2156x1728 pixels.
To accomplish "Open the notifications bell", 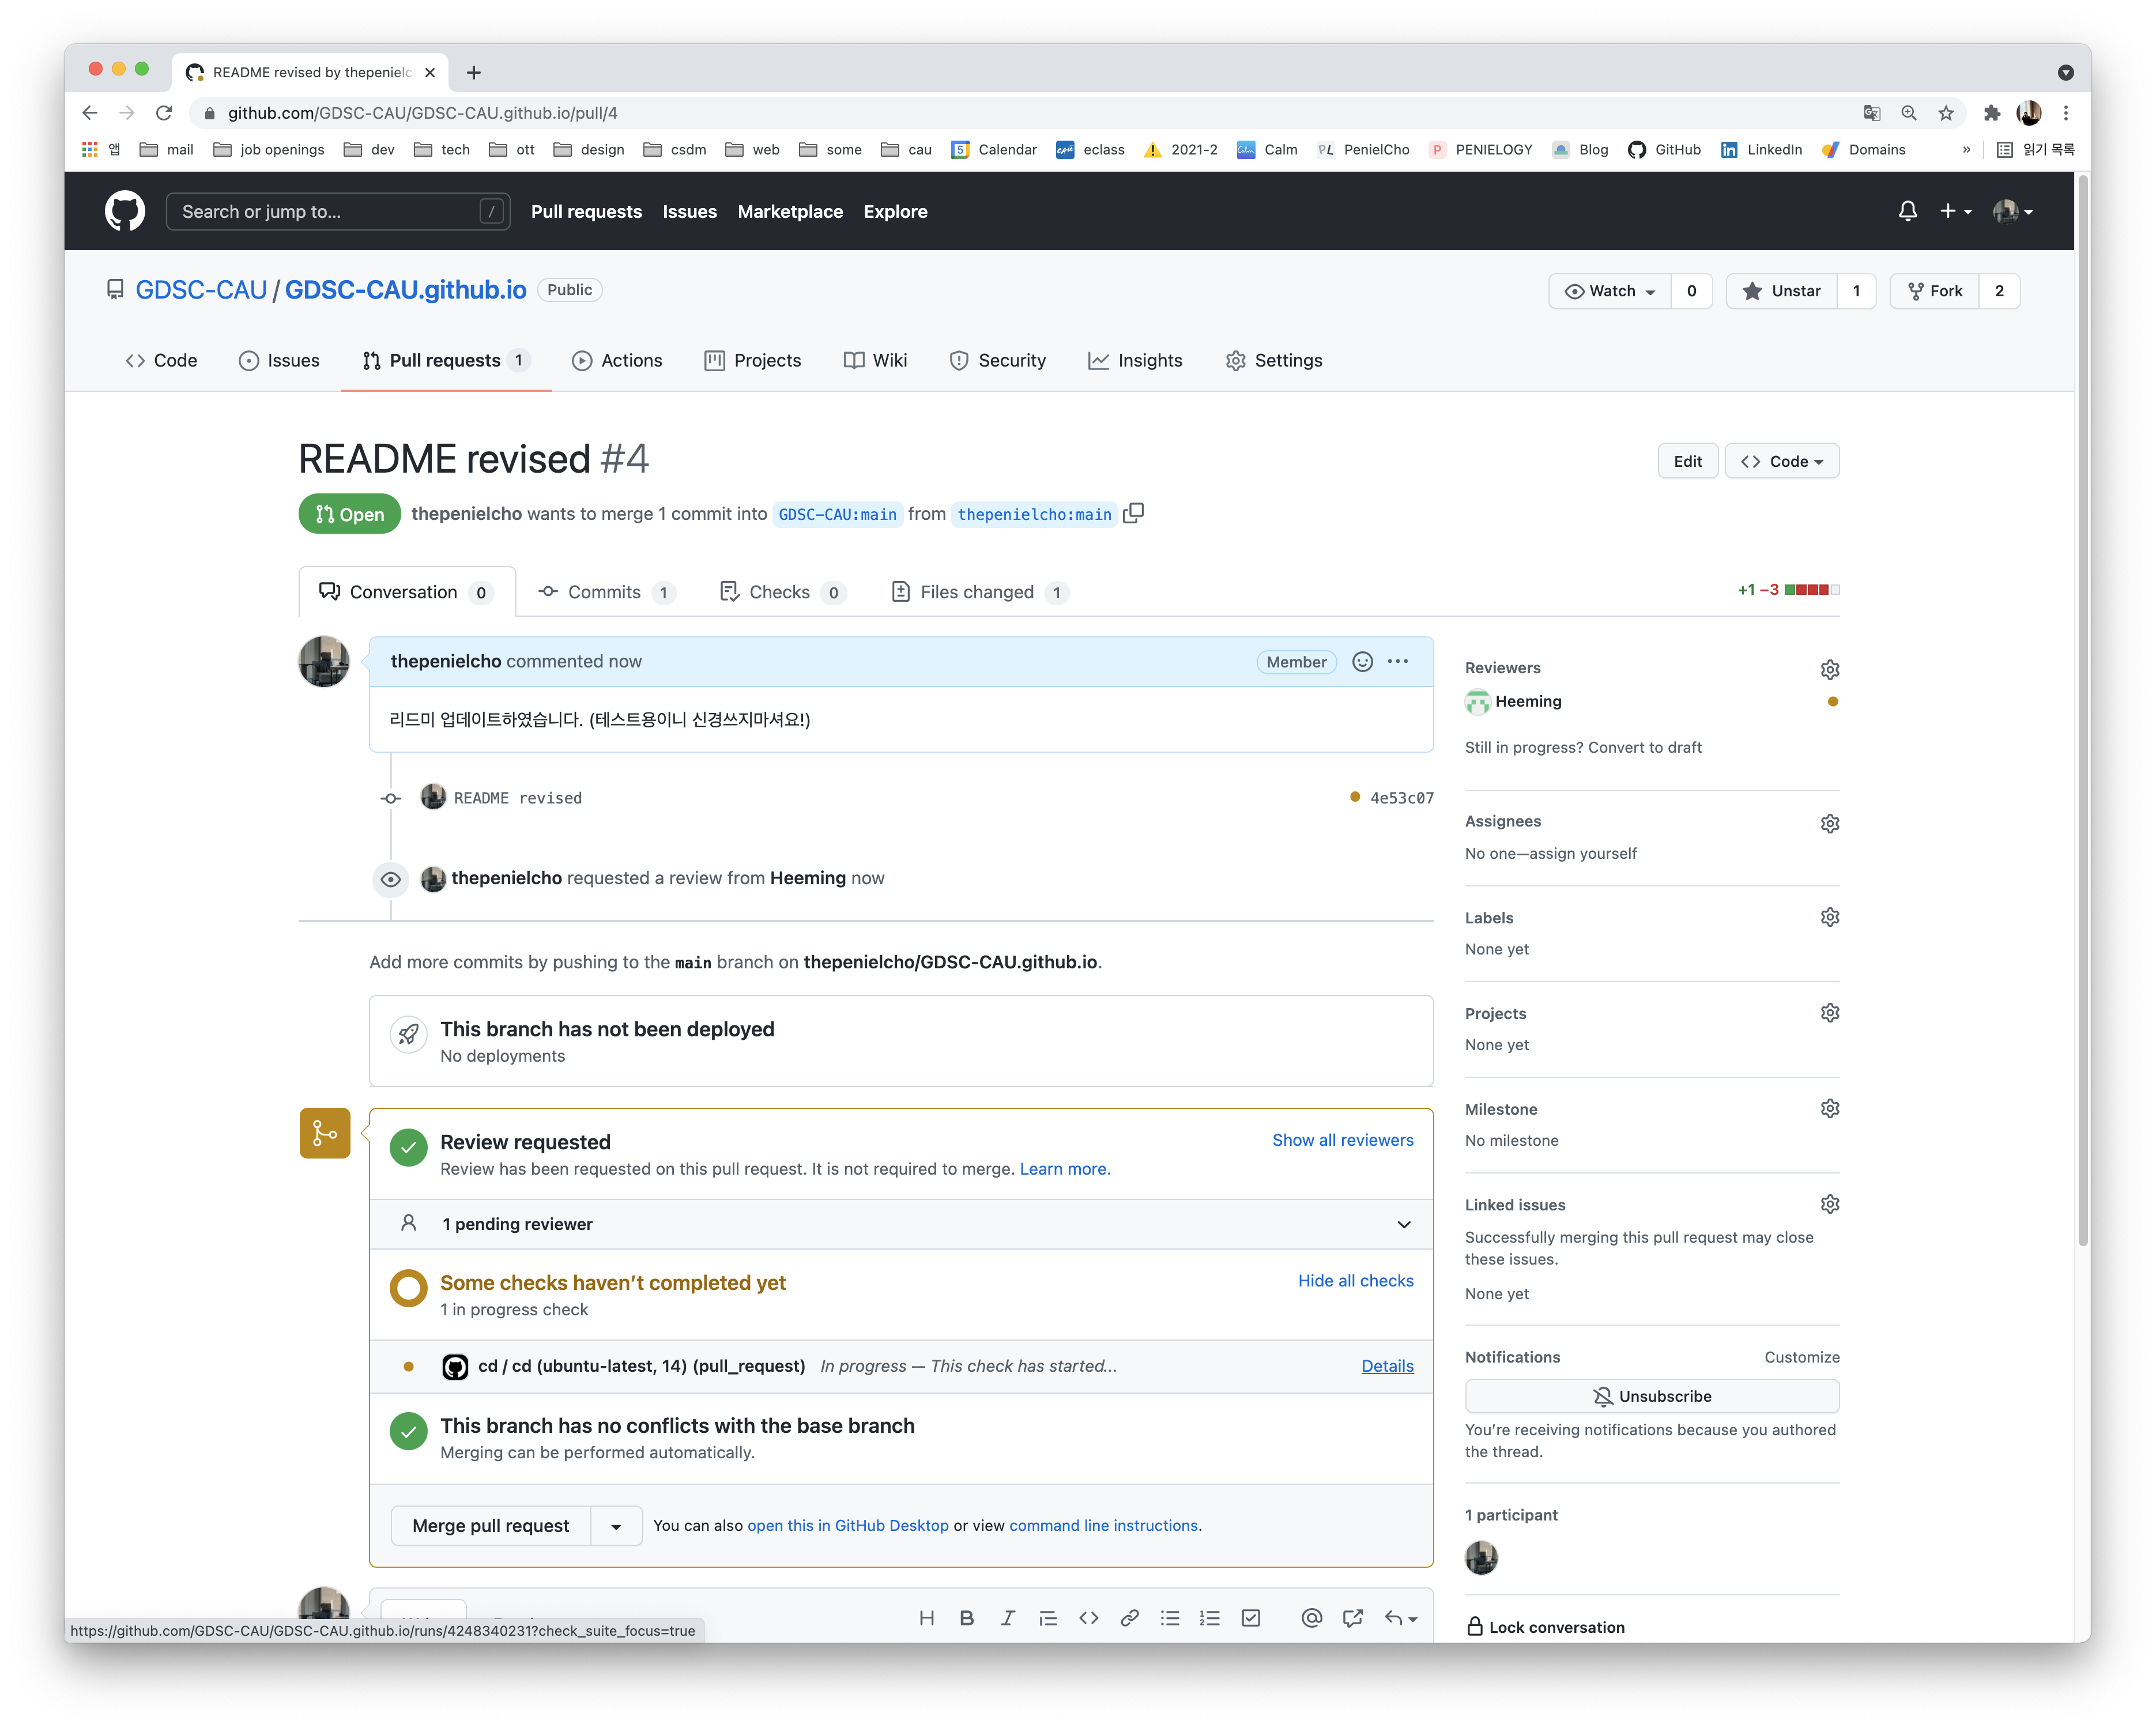I will tap(1907, 211).
